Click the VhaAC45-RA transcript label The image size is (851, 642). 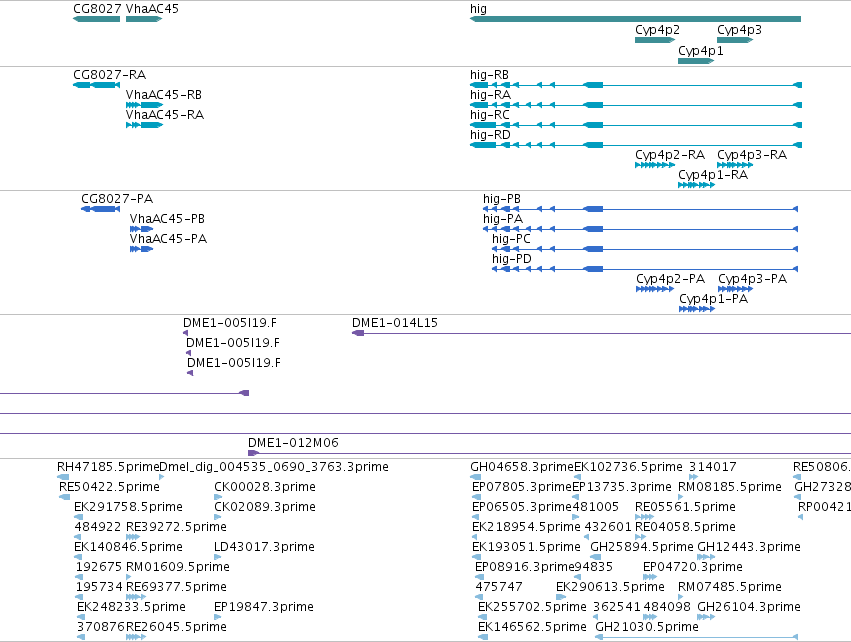165,115
